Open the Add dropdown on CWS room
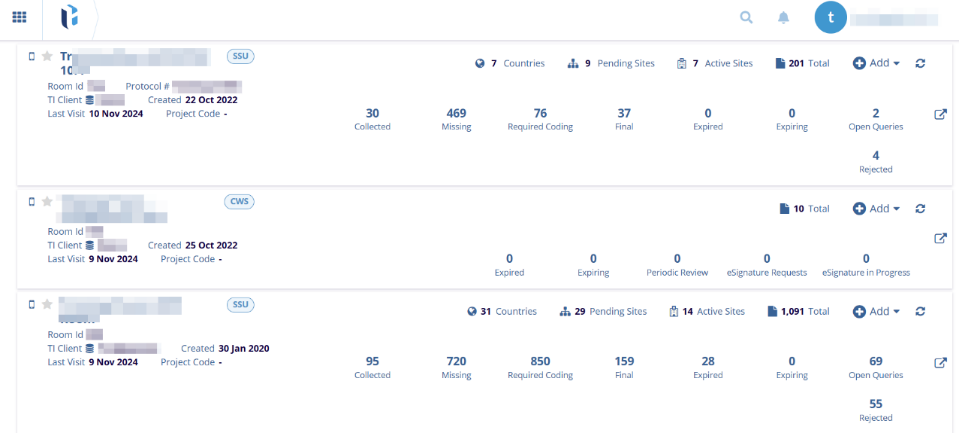 [877, 209]
